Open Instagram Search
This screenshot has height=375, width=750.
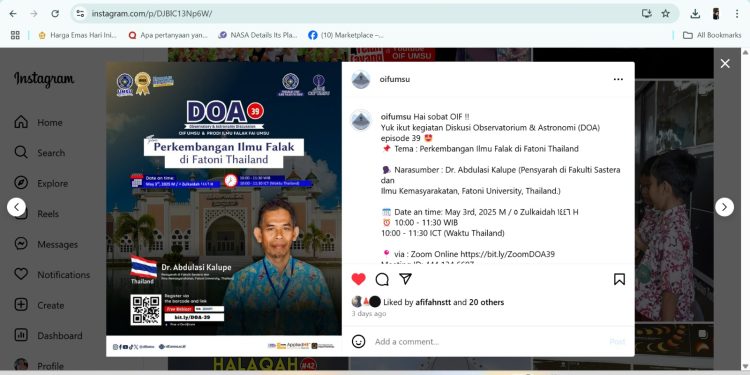(x=40, y=153)
